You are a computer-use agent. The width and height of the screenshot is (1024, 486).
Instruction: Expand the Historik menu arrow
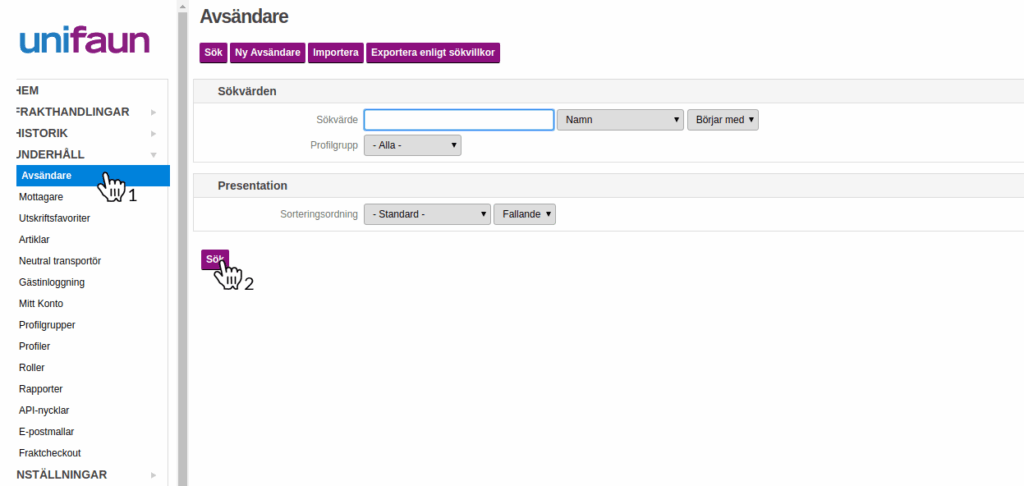(153, 133)
